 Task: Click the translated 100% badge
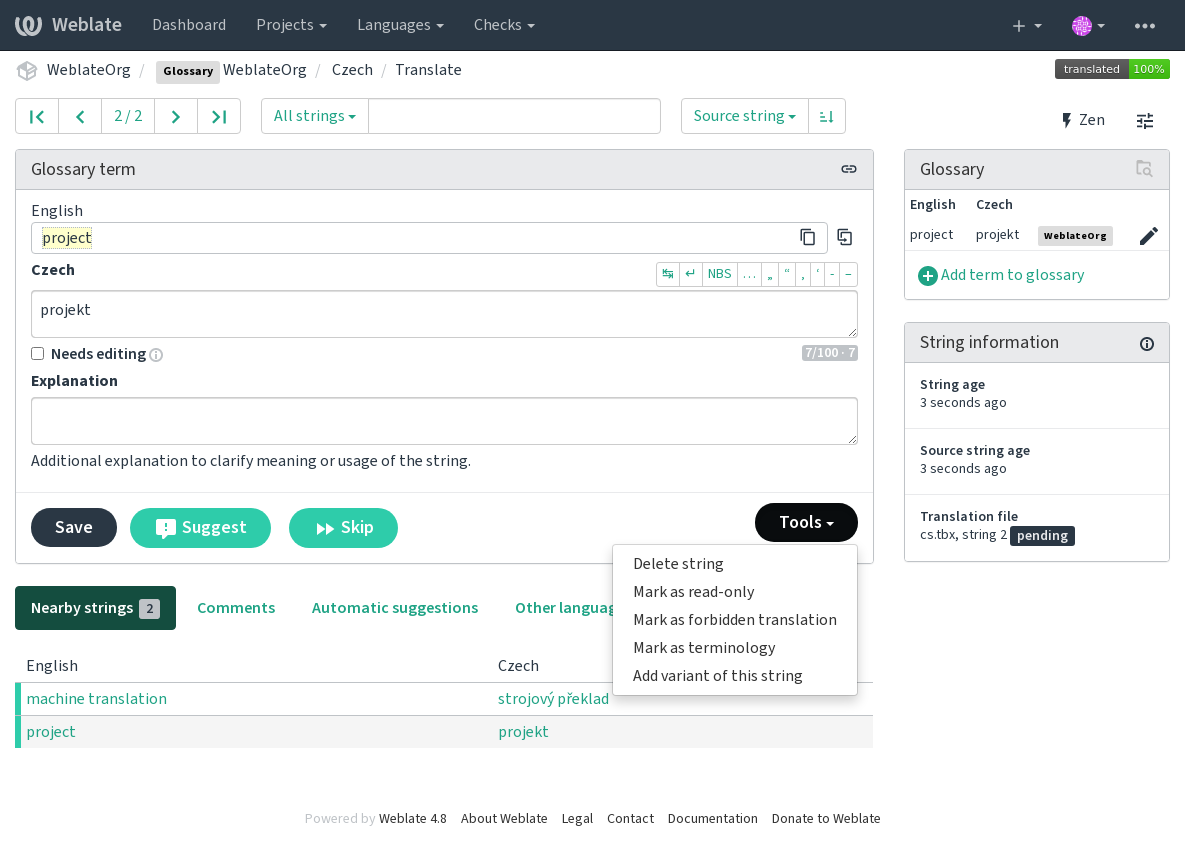coord(1112,70)
